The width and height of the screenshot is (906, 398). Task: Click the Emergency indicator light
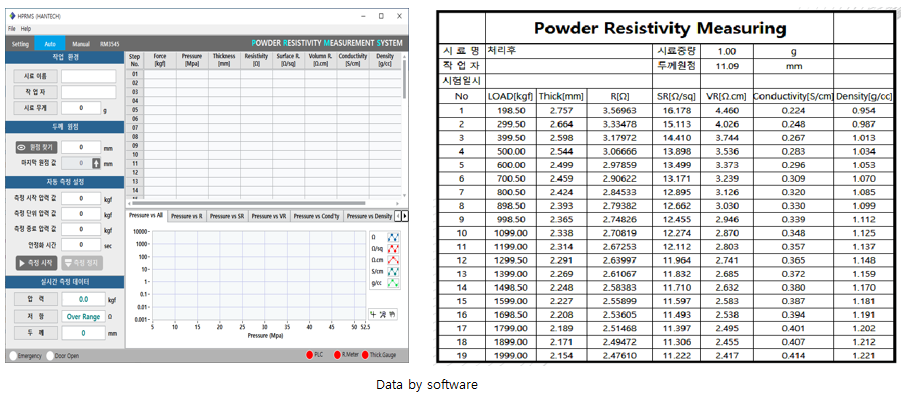tap(13, 356)
